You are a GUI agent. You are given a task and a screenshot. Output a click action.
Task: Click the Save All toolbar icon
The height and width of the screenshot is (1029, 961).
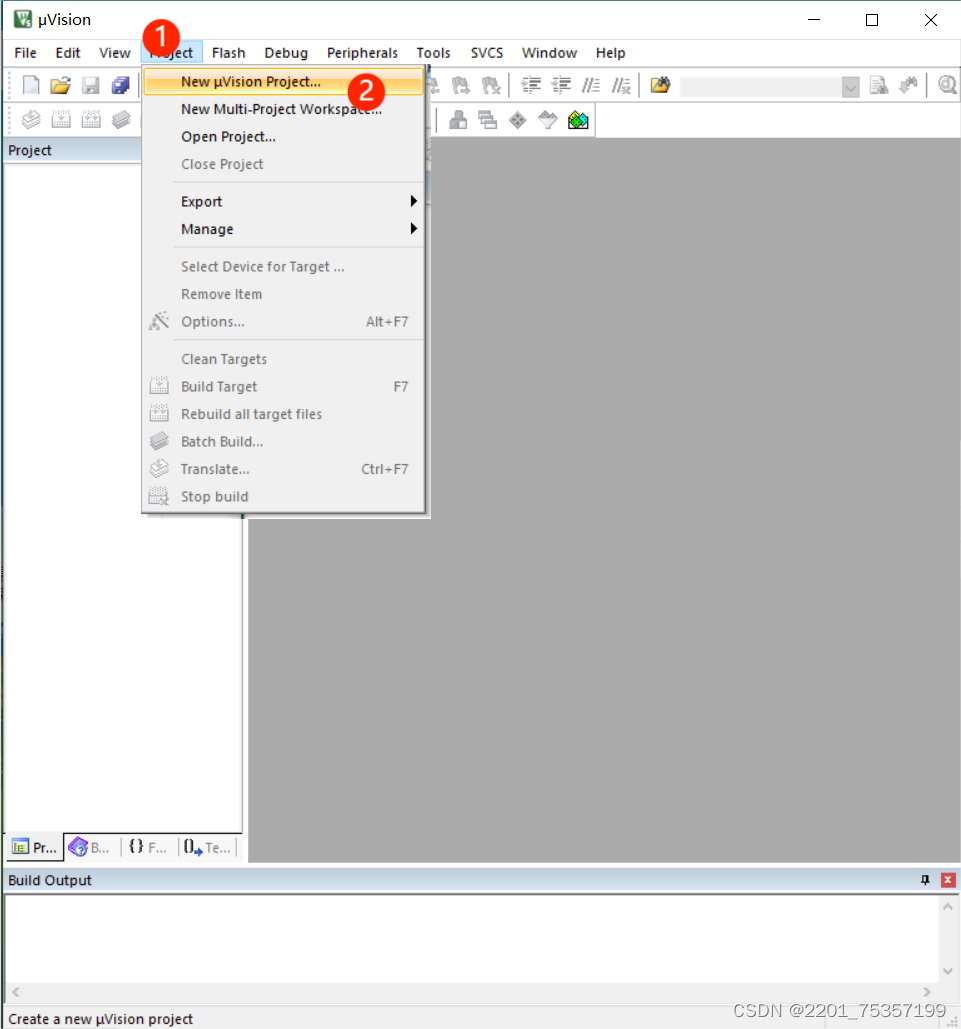coord(121,85)
